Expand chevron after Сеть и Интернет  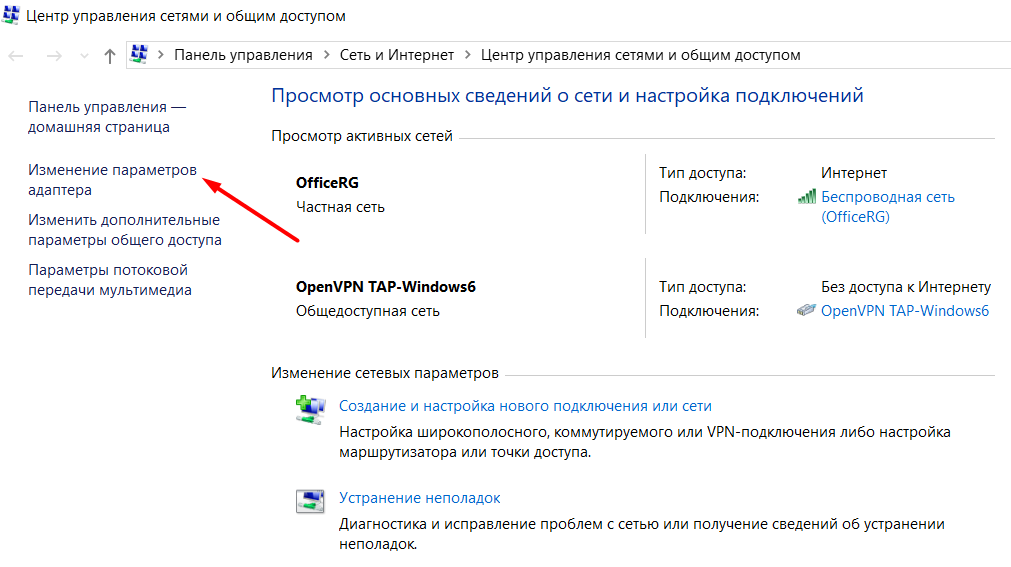point(467,55)
